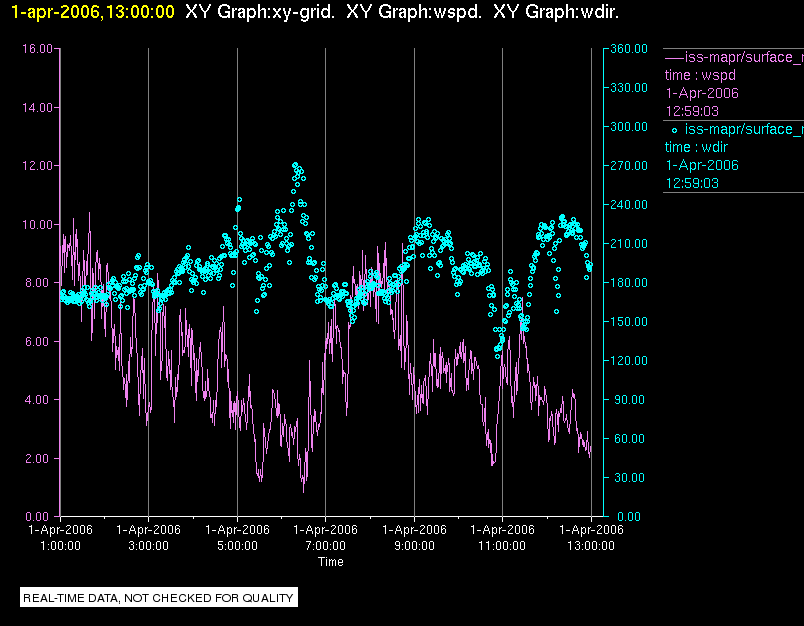The height and width of the screenshot is (626, 804).
Task: Click the 'time : wspd' legend text
Action: (700, 75)
